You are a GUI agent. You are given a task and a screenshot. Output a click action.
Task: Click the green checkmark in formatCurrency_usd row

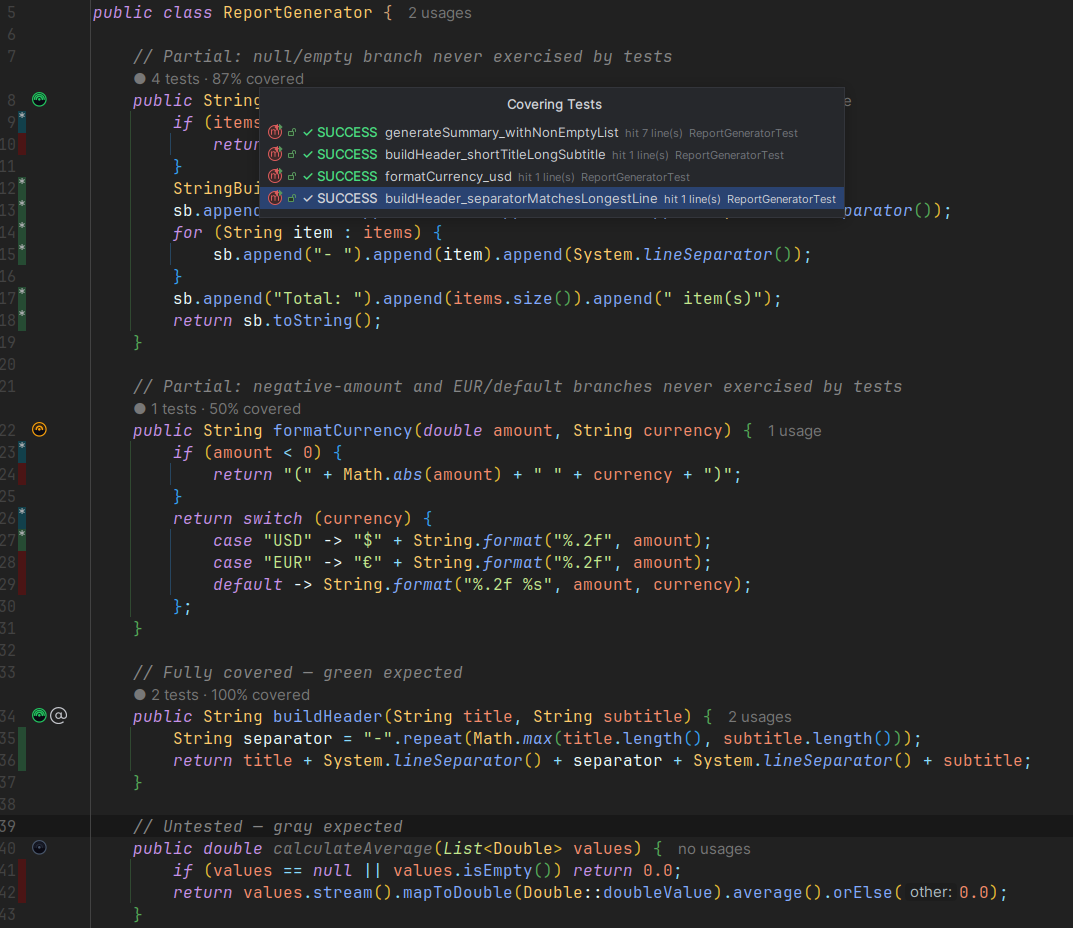(308, 177)
